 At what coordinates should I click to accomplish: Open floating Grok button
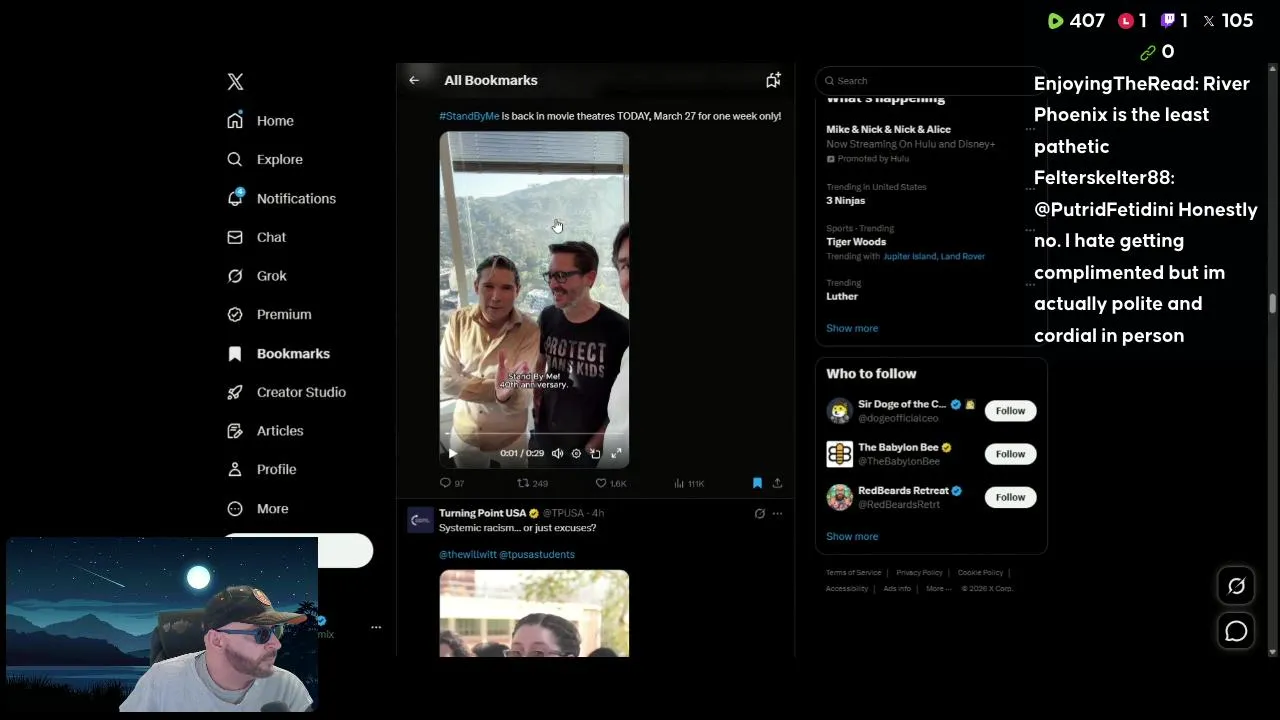point(1236,586)
